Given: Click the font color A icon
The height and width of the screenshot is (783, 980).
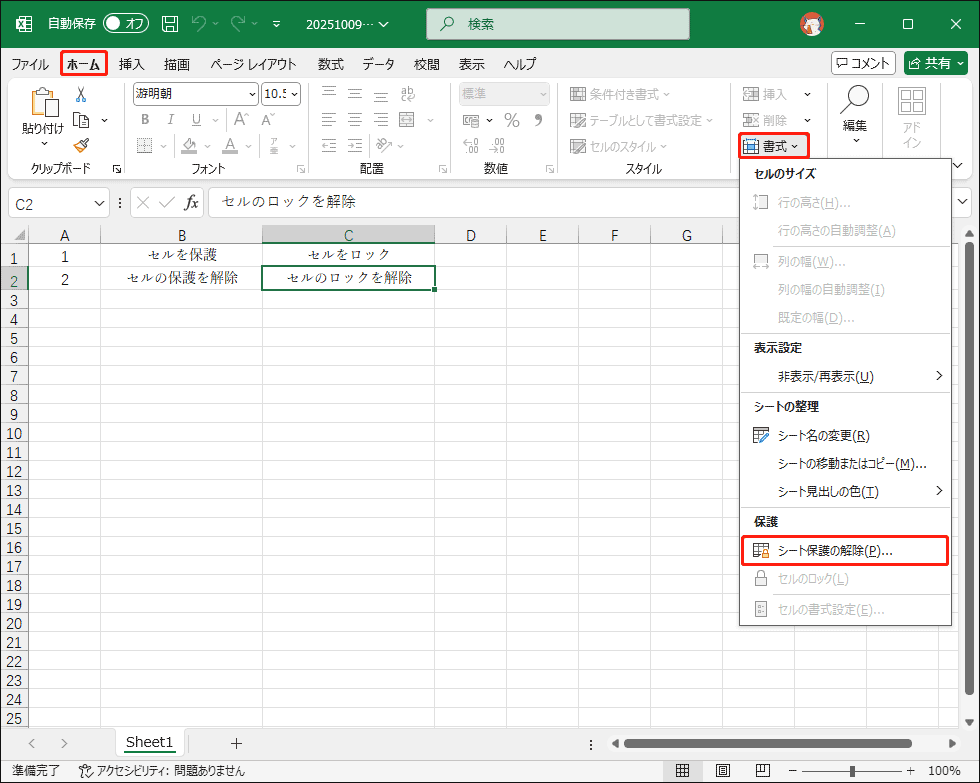Looking at the screenshot, I should click(230, 146).
